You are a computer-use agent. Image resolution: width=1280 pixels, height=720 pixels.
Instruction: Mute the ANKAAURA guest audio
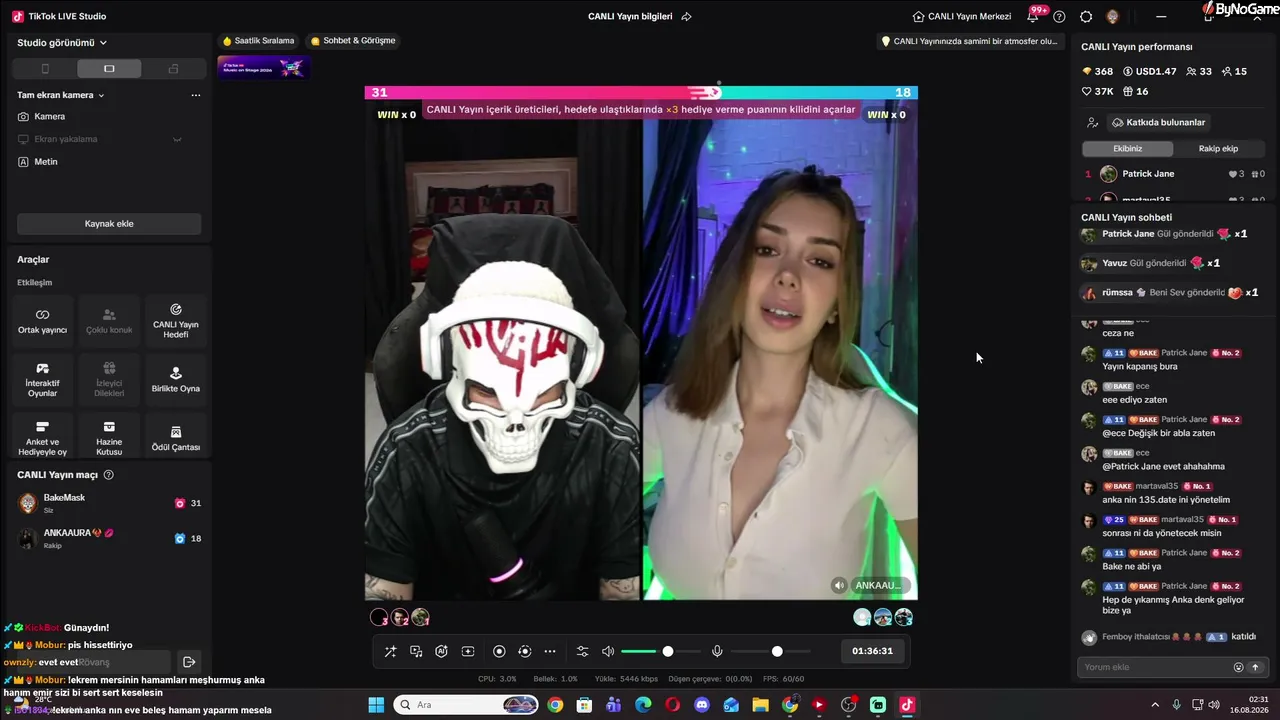coord(839,585)
